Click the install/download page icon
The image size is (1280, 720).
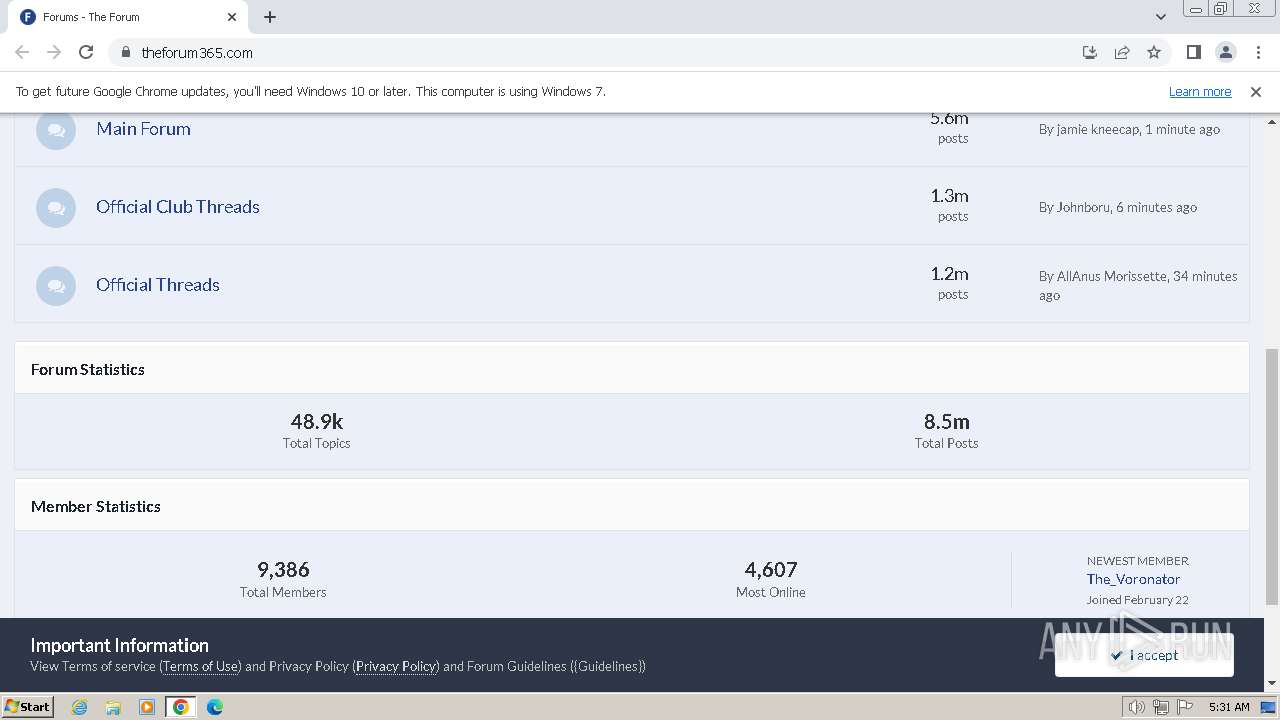1090,52
